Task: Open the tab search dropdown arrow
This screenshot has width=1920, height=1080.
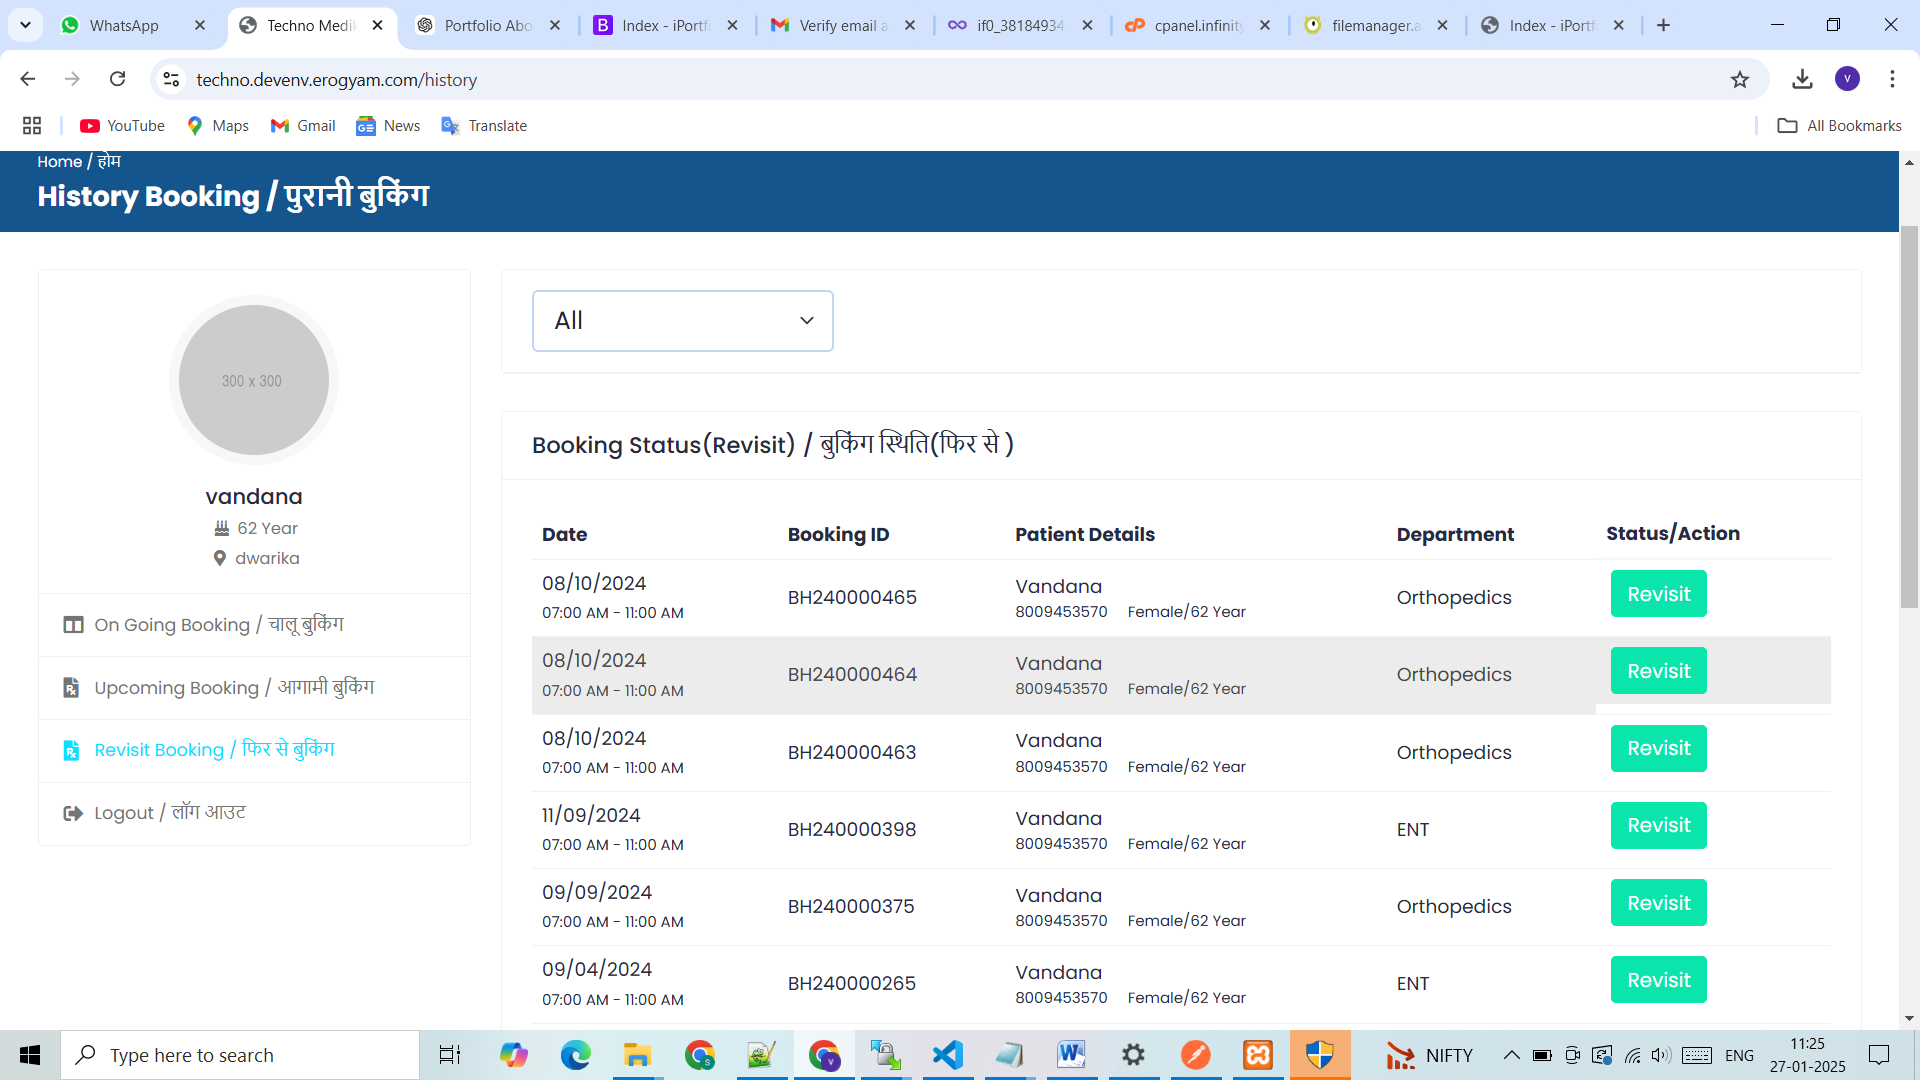Action: (x=25, y=25)
